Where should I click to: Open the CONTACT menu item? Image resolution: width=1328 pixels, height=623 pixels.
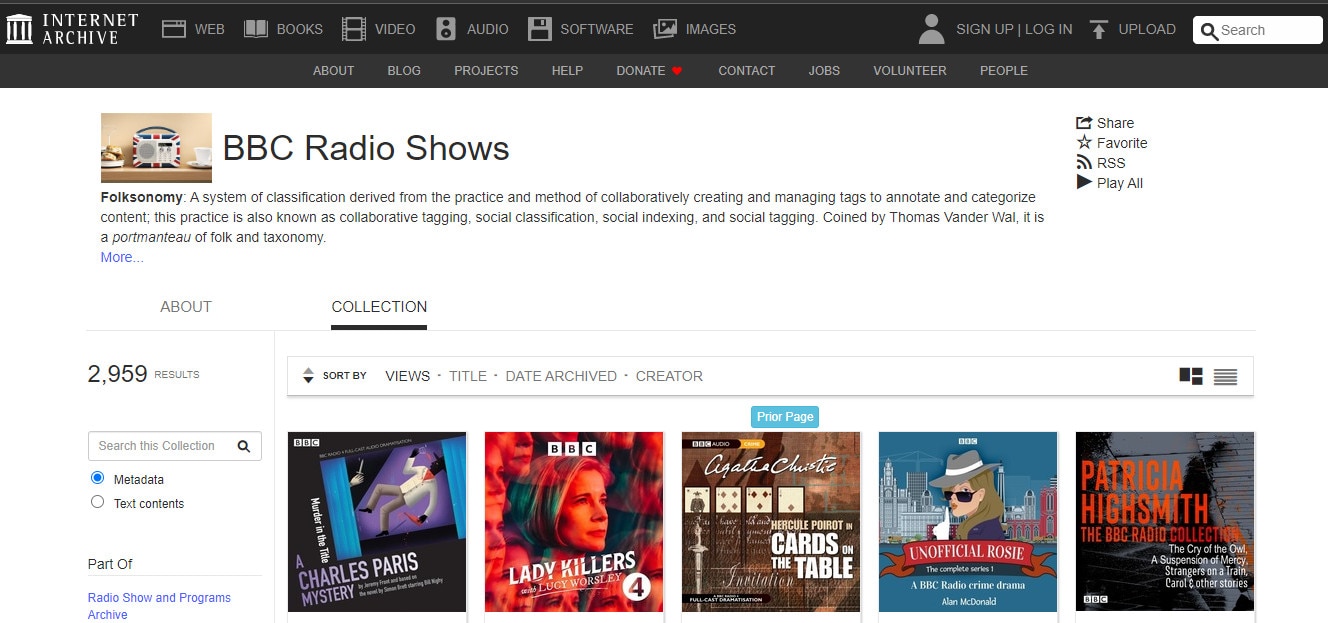pos(747,71)
